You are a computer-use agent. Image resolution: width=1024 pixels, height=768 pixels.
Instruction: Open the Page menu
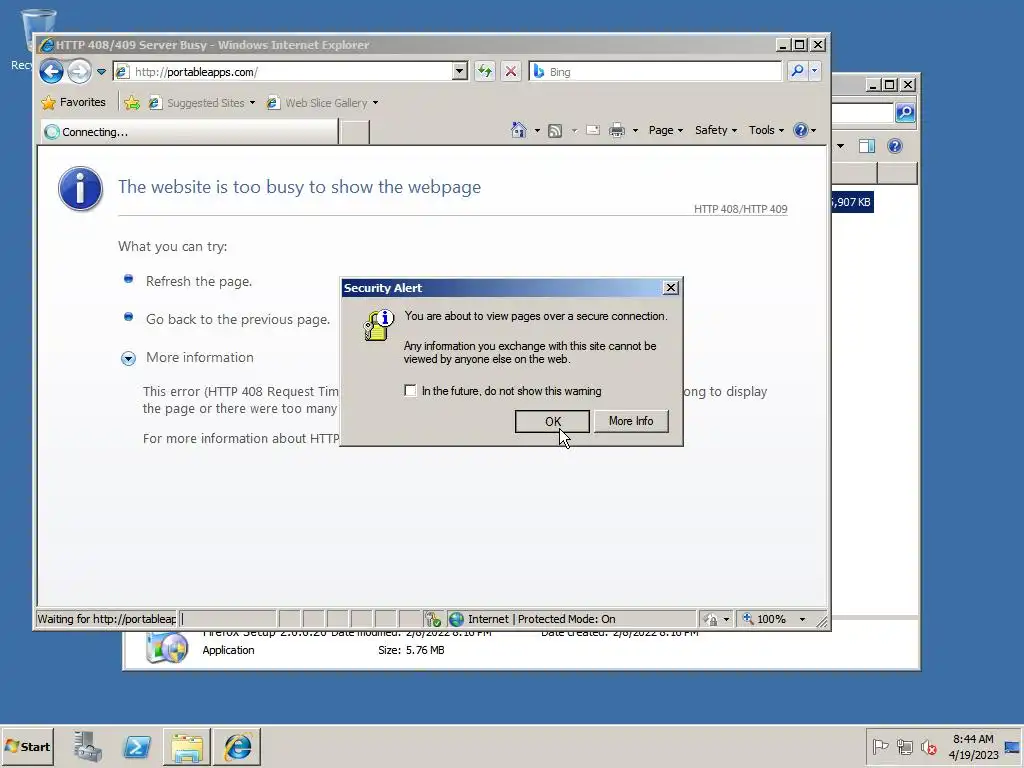[x=665, y=130]
